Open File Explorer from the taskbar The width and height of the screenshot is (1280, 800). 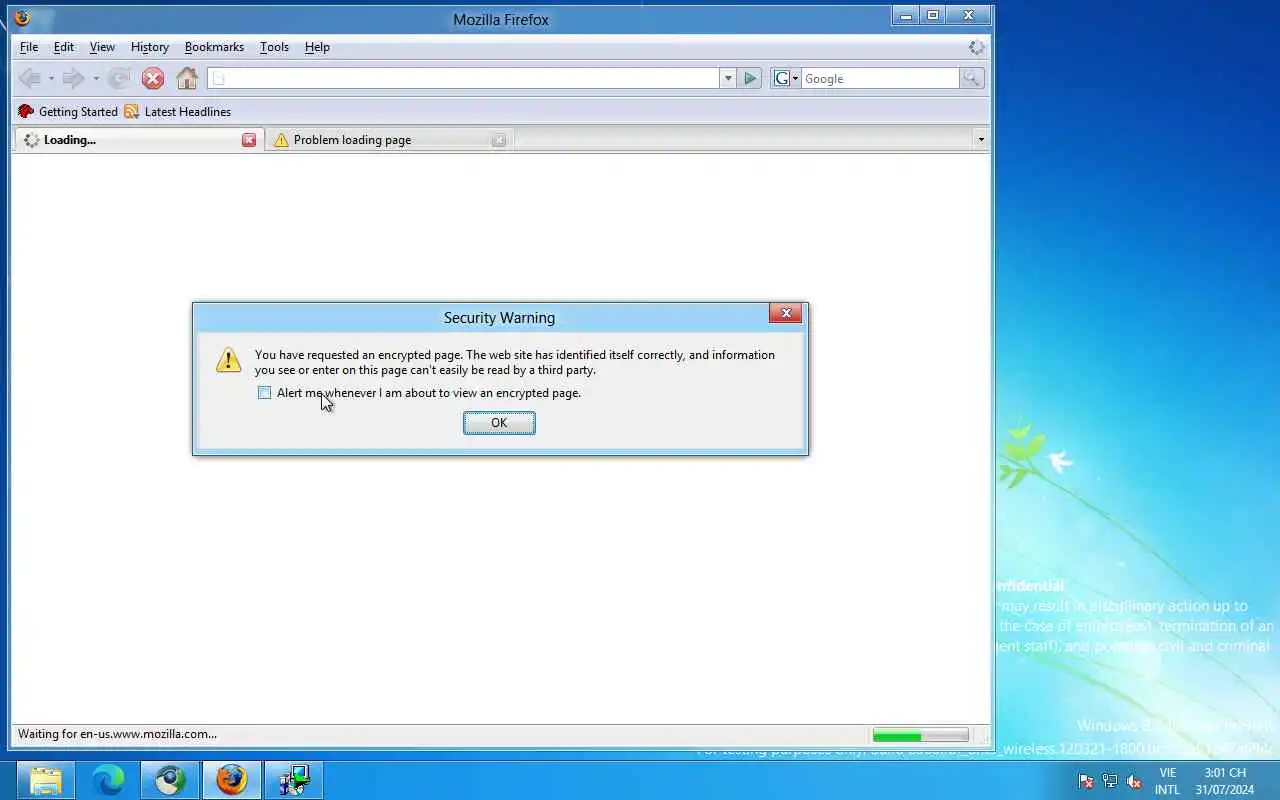click(45, 780)
